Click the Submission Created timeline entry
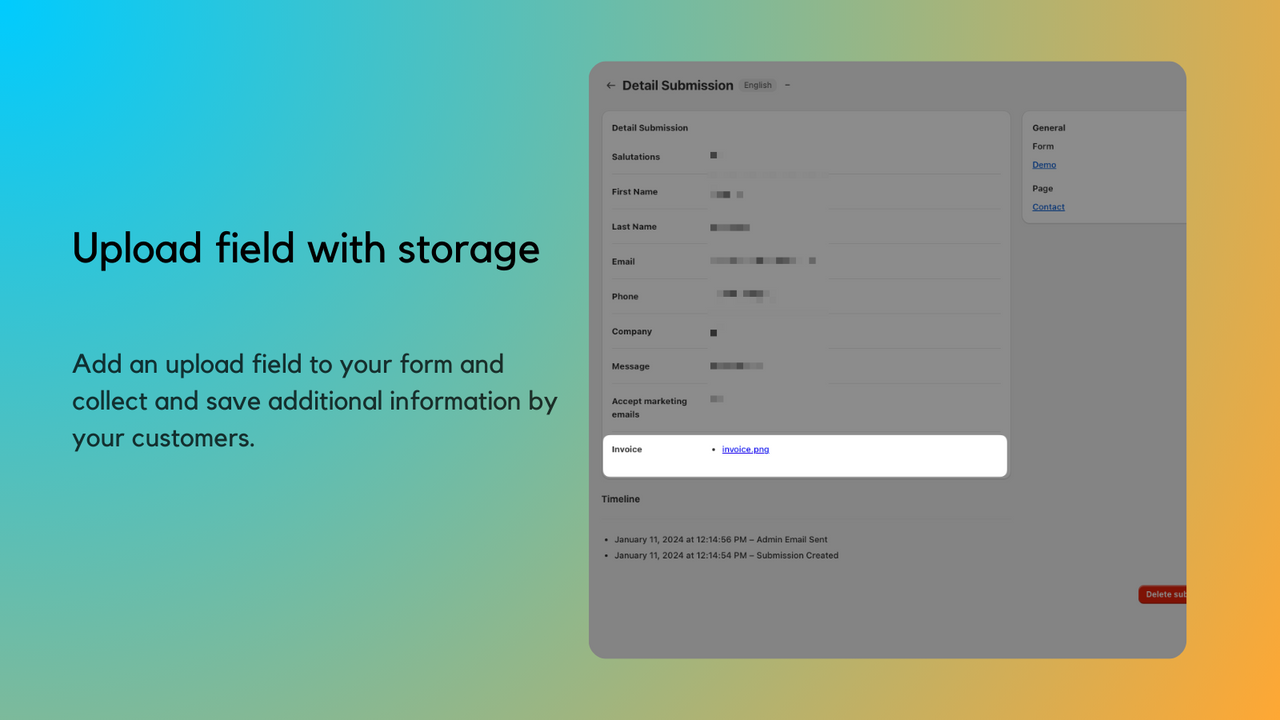The width and height of the screenshot is (1280, 720). coord(726,556)
